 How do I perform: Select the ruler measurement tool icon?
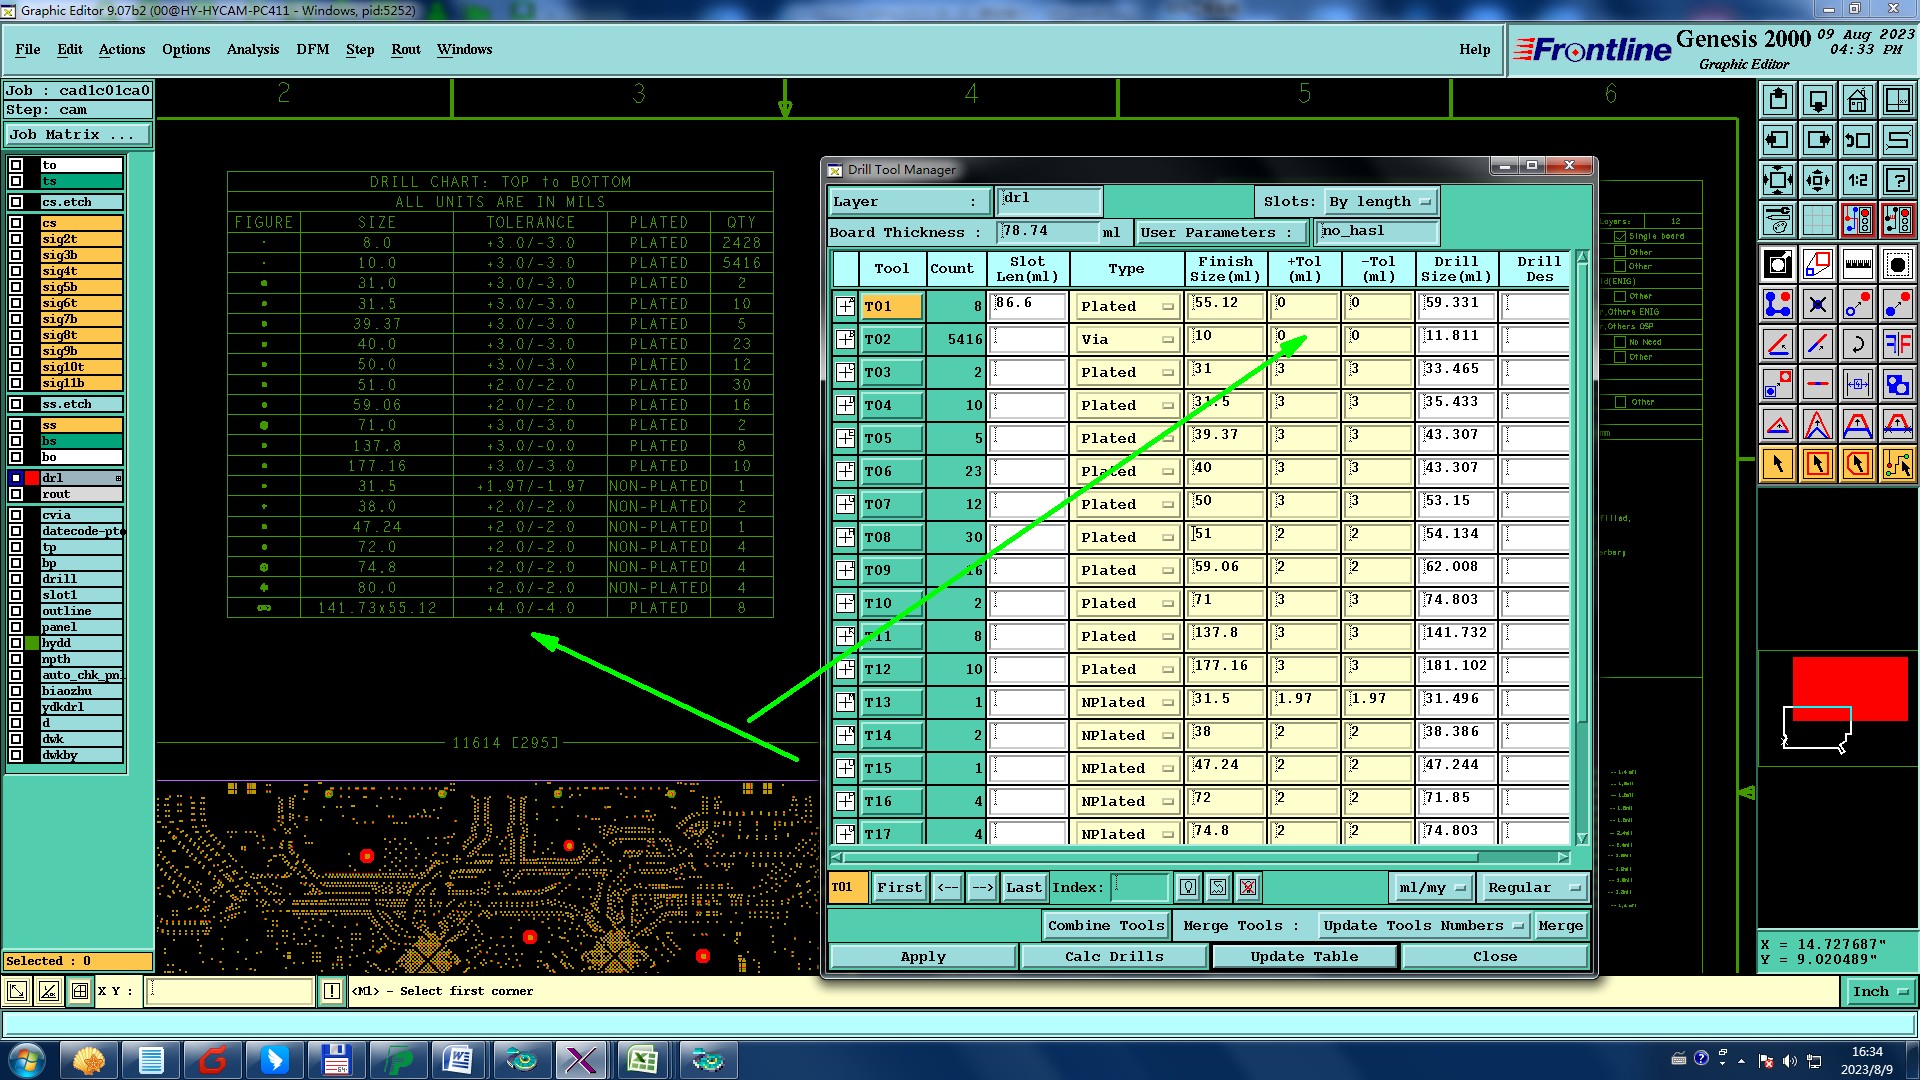click(x=1857, y=264)
